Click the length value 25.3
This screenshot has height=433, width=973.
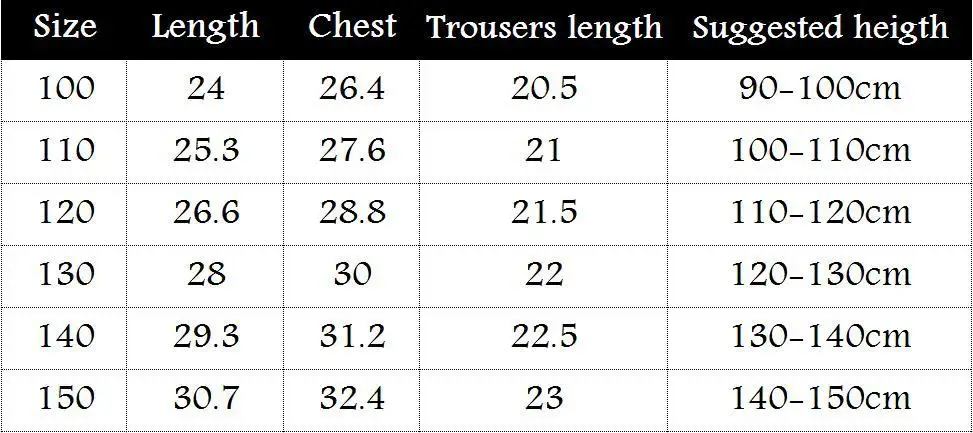coord(206,151)
